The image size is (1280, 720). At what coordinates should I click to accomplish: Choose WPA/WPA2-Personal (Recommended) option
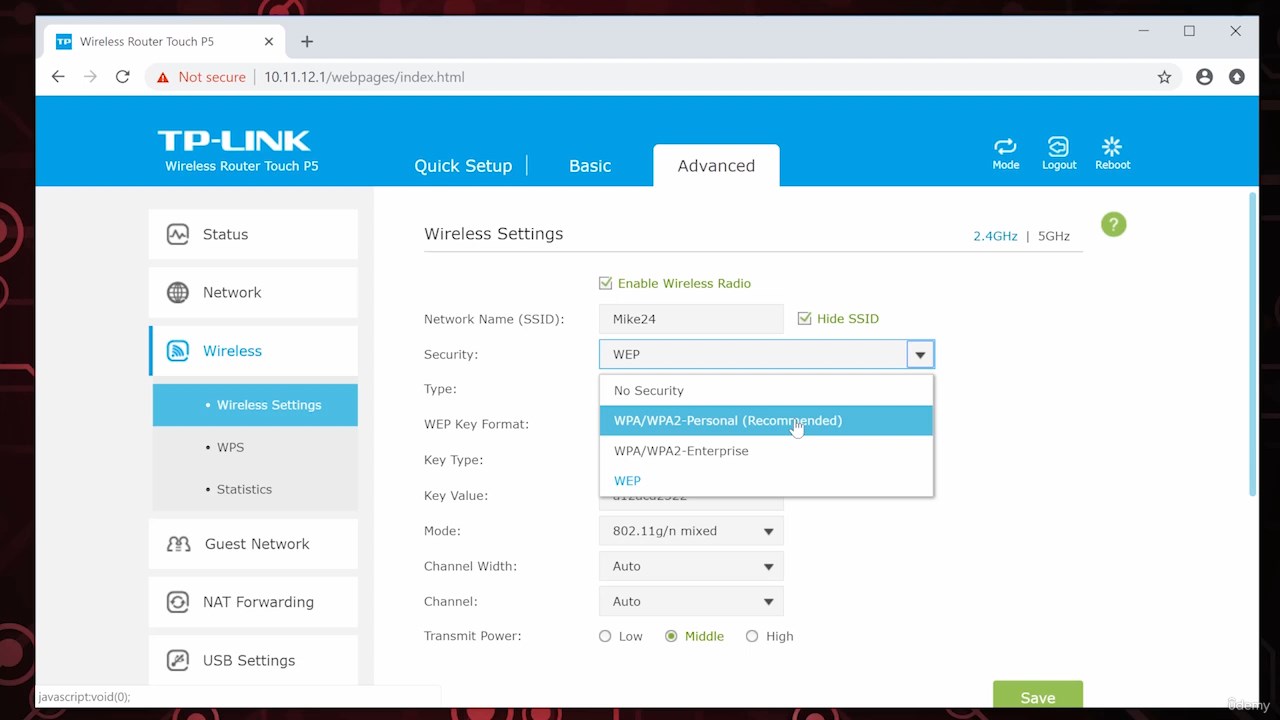coord(766,421)
